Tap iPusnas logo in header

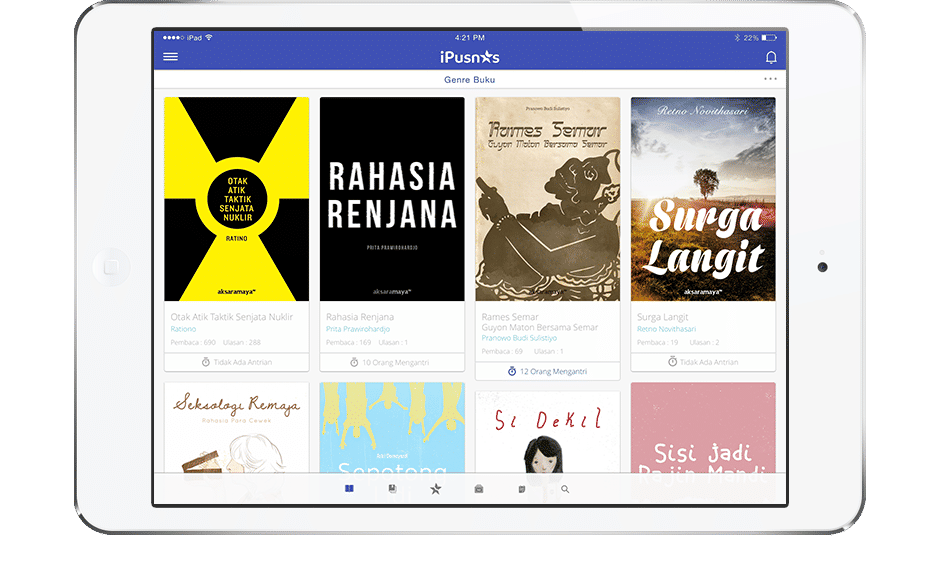coord(470,57)
